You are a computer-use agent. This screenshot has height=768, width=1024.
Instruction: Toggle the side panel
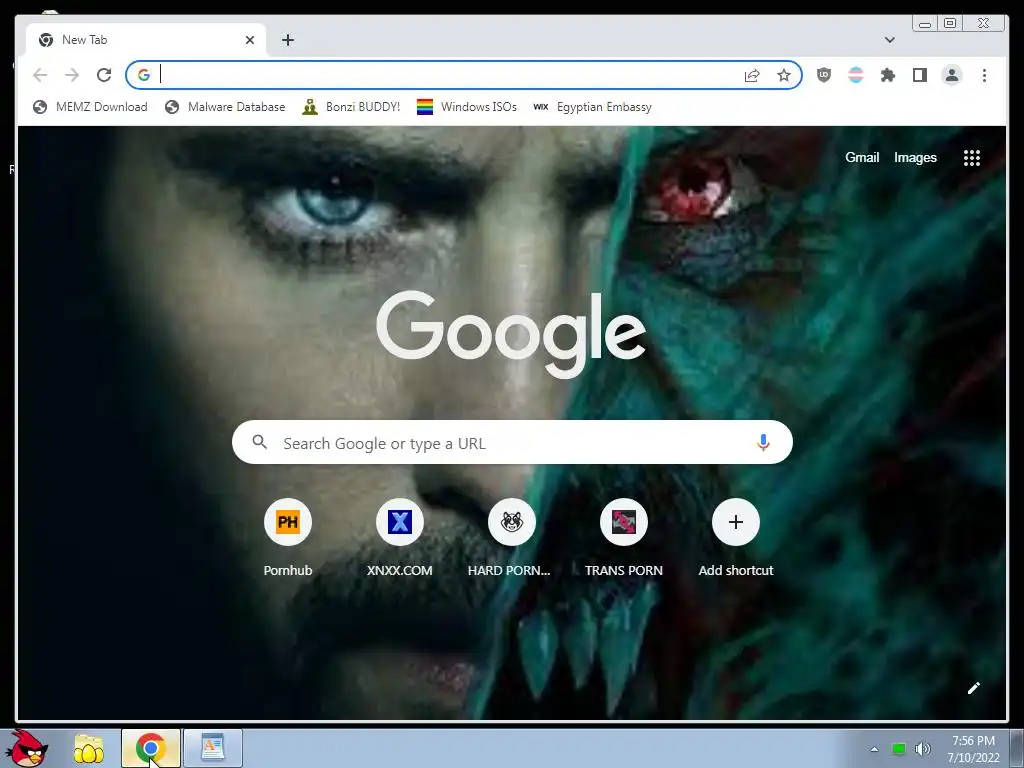click(x=920, y=75)
